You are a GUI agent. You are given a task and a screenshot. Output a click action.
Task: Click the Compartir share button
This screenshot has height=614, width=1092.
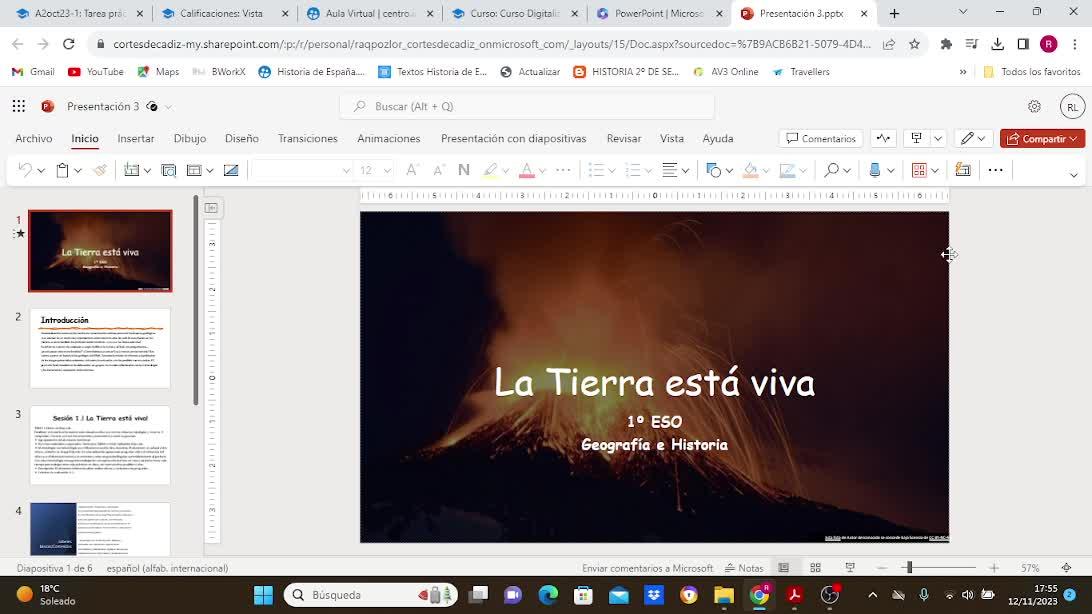1043,139
